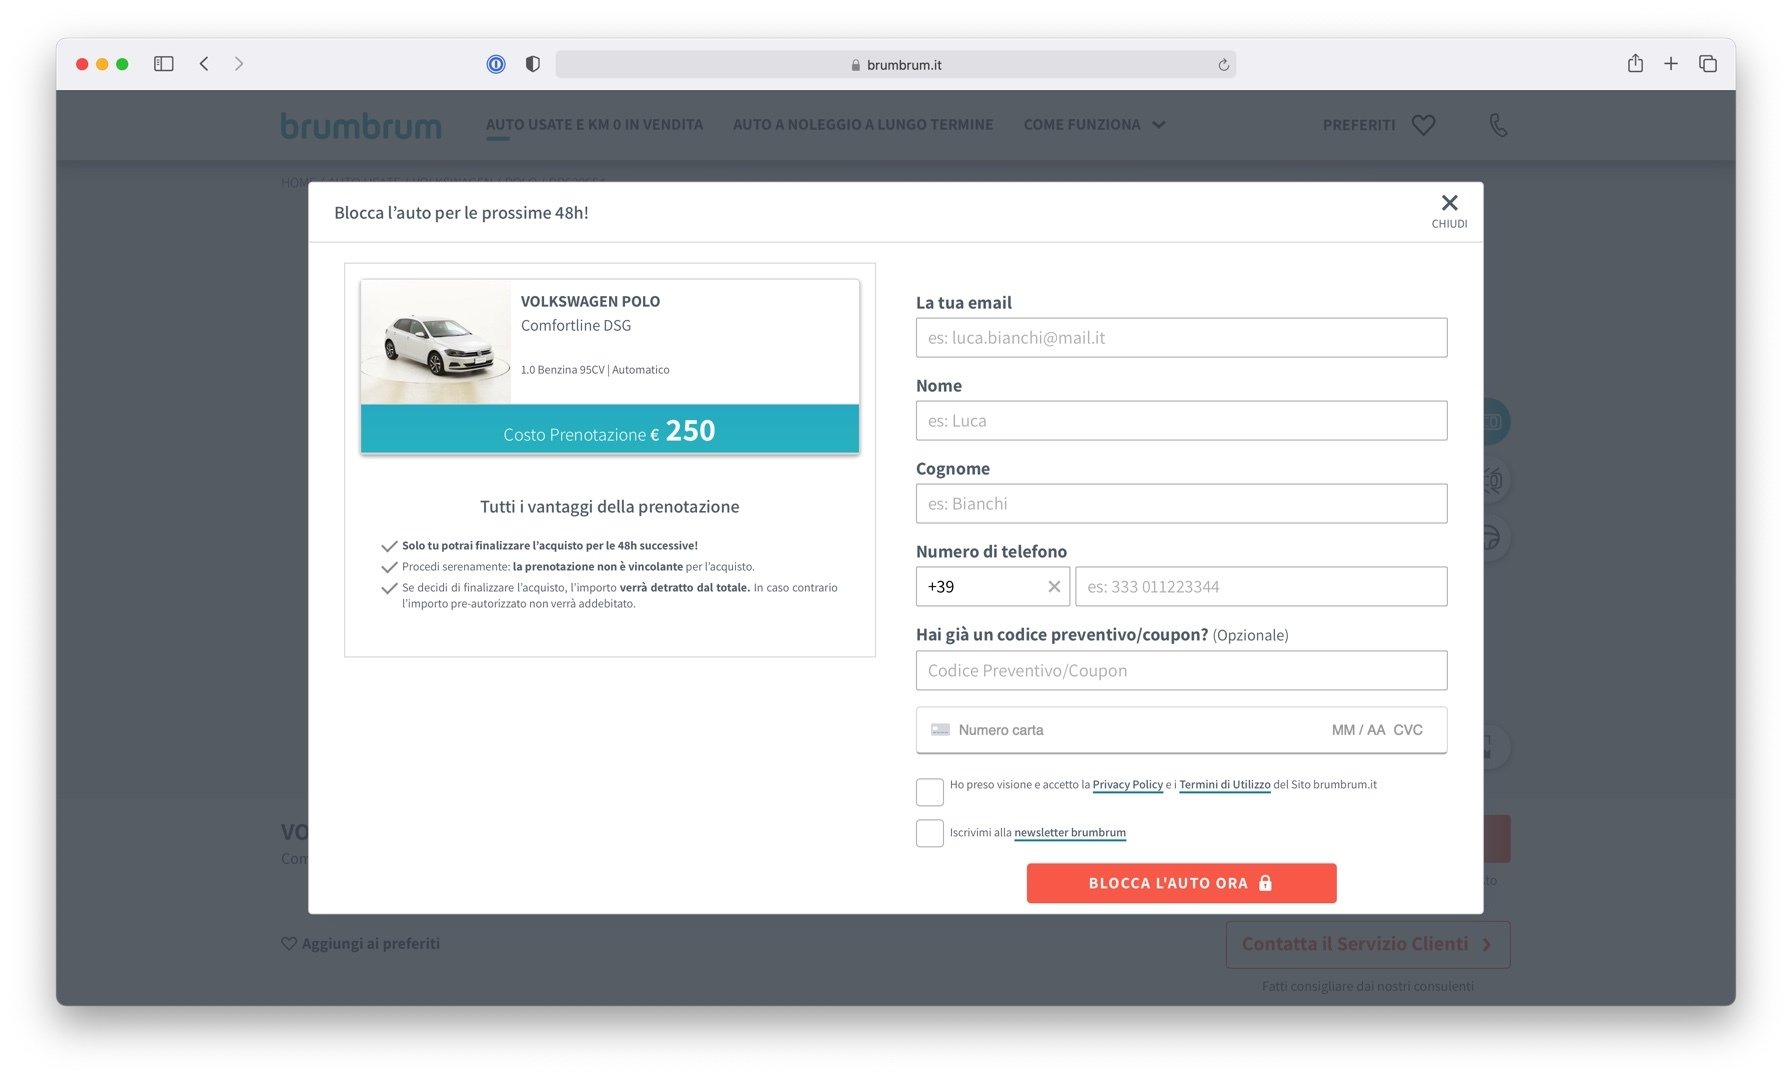Clear the +39 country prefix with X
This screenshot has width=1792, height=1080.
tap(1054, 587)
